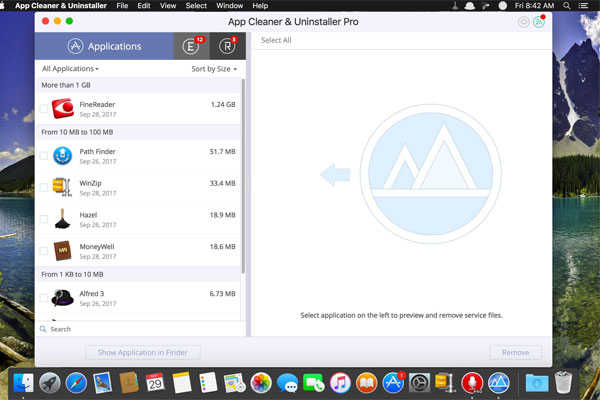Open the Trash in the dock
The width and height of the screenshot is (600, 400).
coord(564,382)
